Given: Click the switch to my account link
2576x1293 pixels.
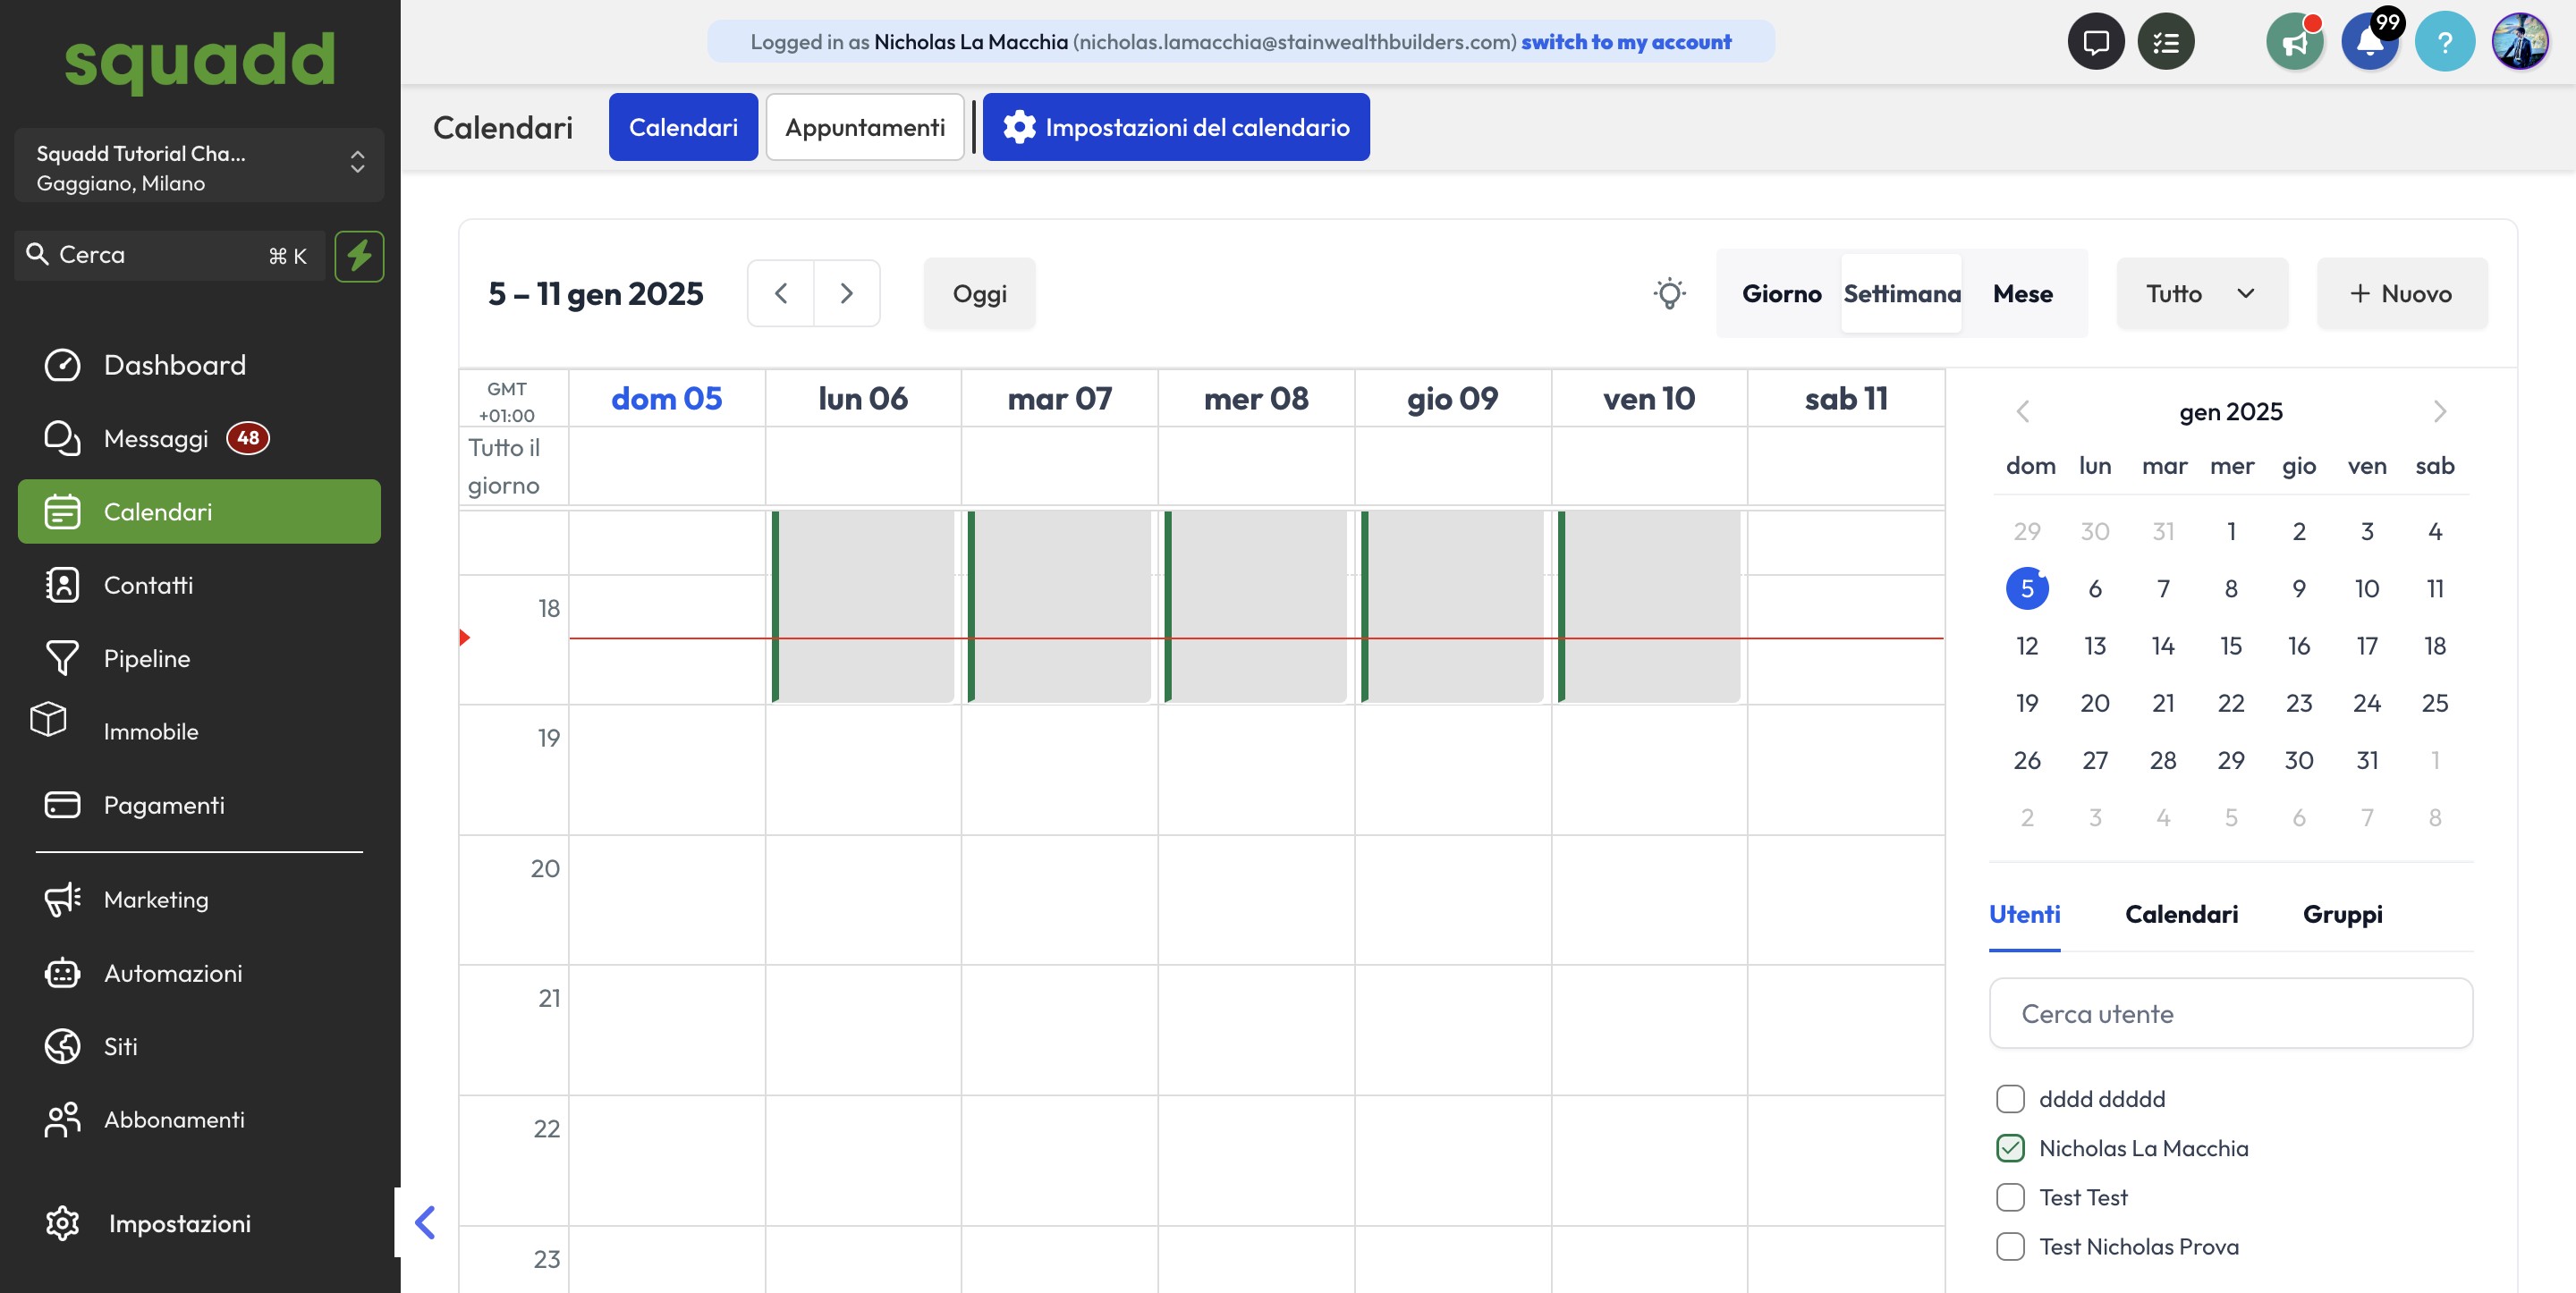Looking at the screenshot, I should (x=1626, y=42).
